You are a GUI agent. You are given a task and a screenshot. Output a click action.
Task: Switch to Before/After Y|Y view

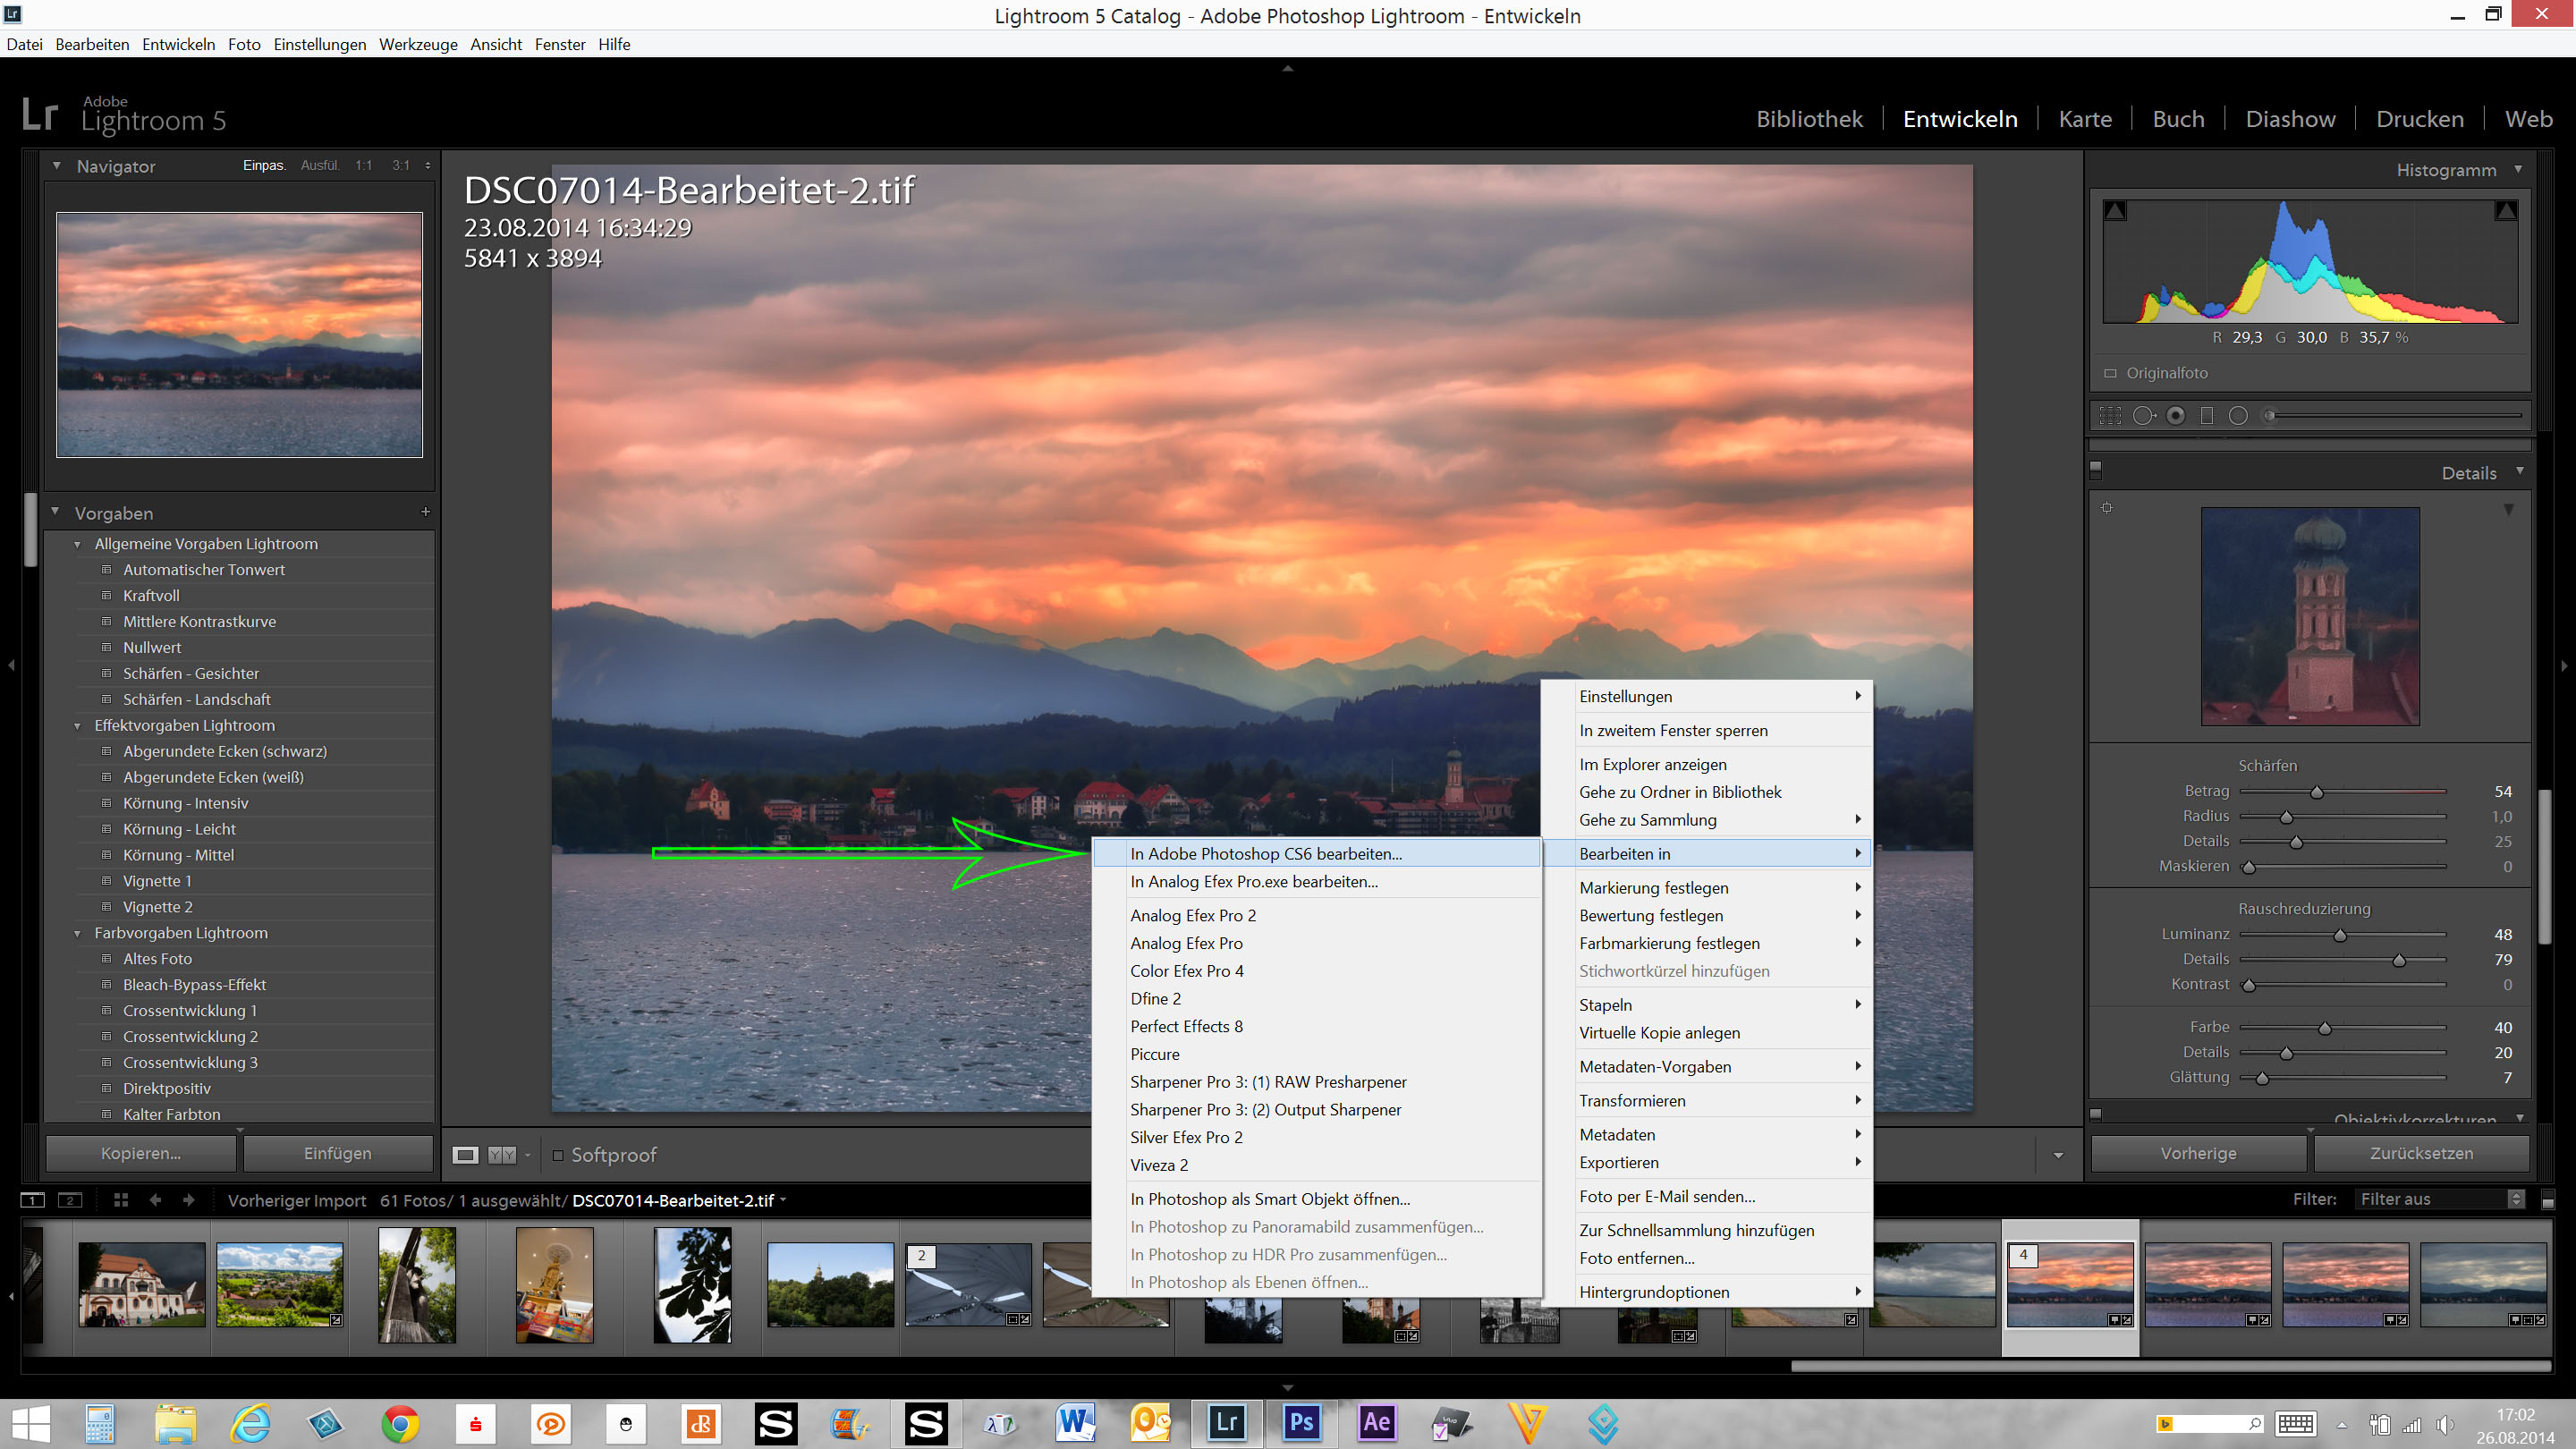(502, 1155)
